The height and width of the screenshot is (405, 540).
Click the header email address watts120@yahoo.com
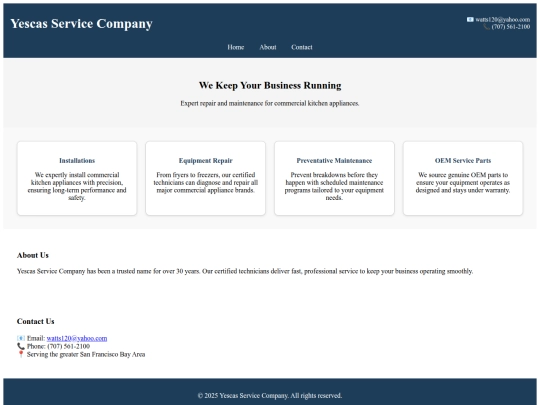[502, 20]
